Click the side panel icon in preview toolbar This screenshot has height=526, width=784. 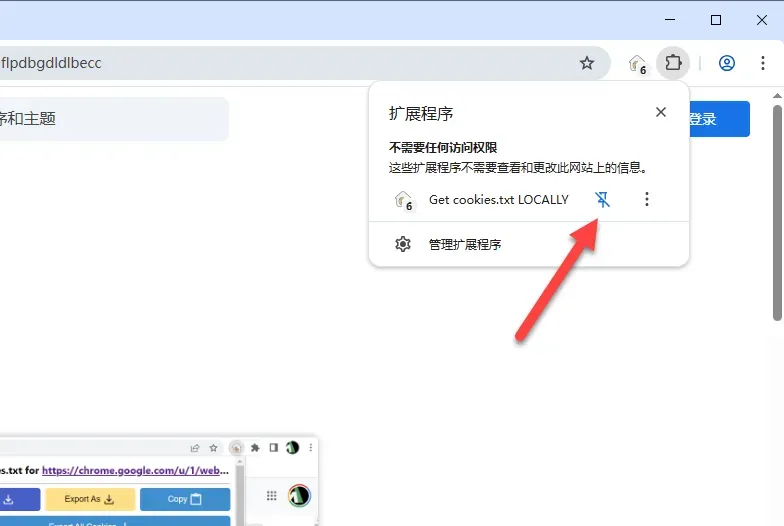(x=274, y=448)
